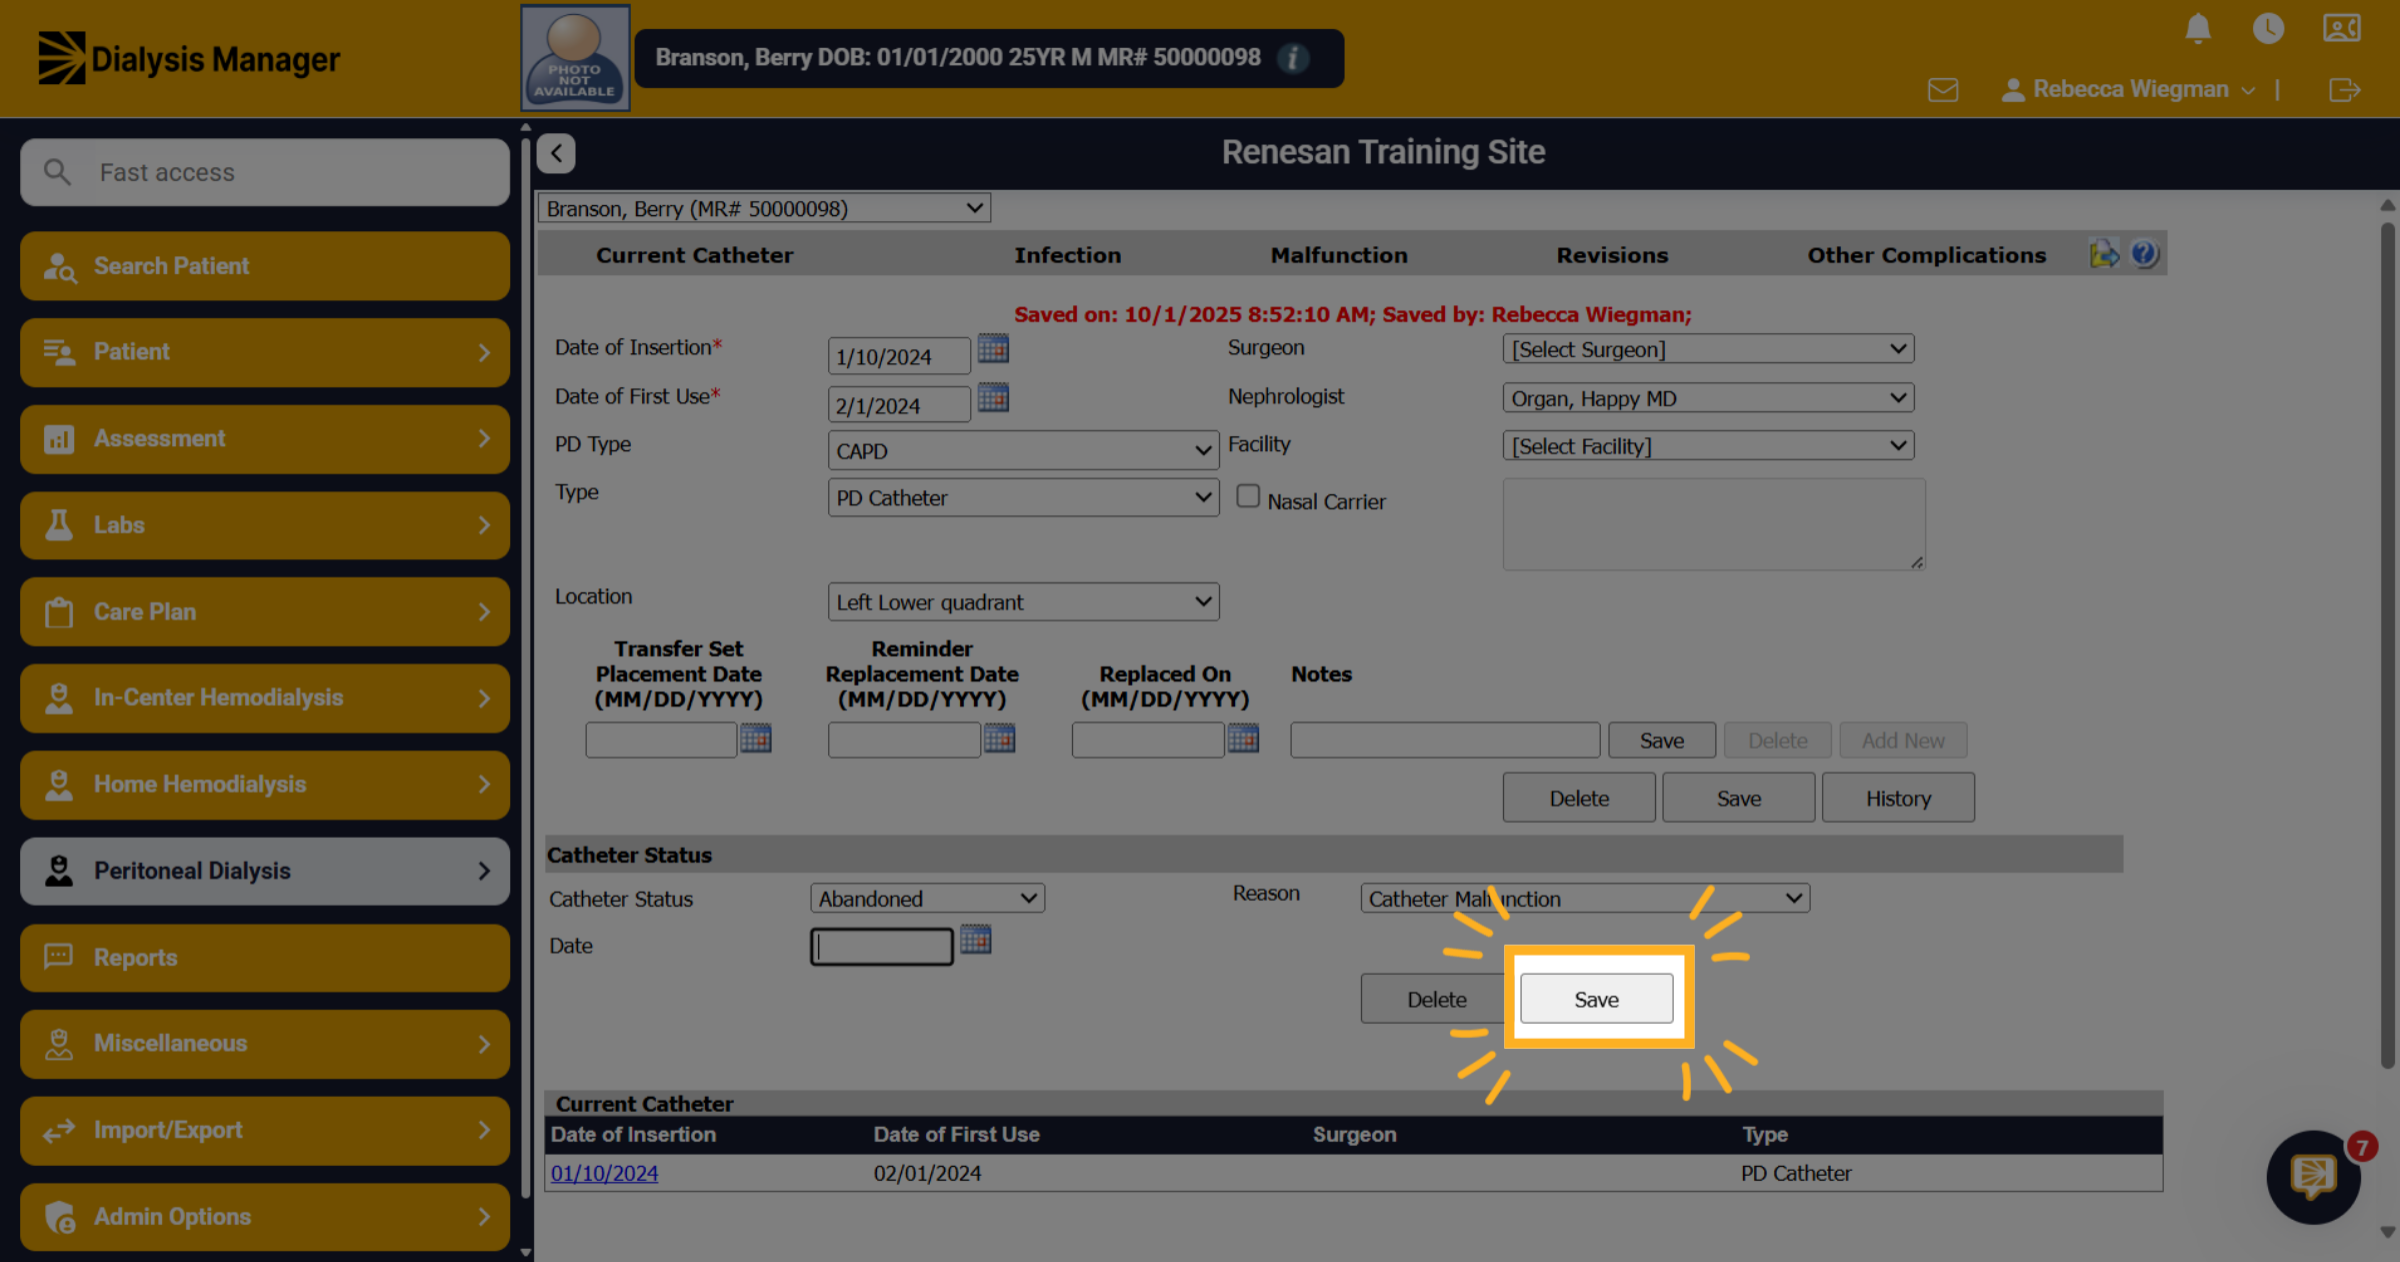Collapse the sidebar with back arrow button

tap(556, 153)
